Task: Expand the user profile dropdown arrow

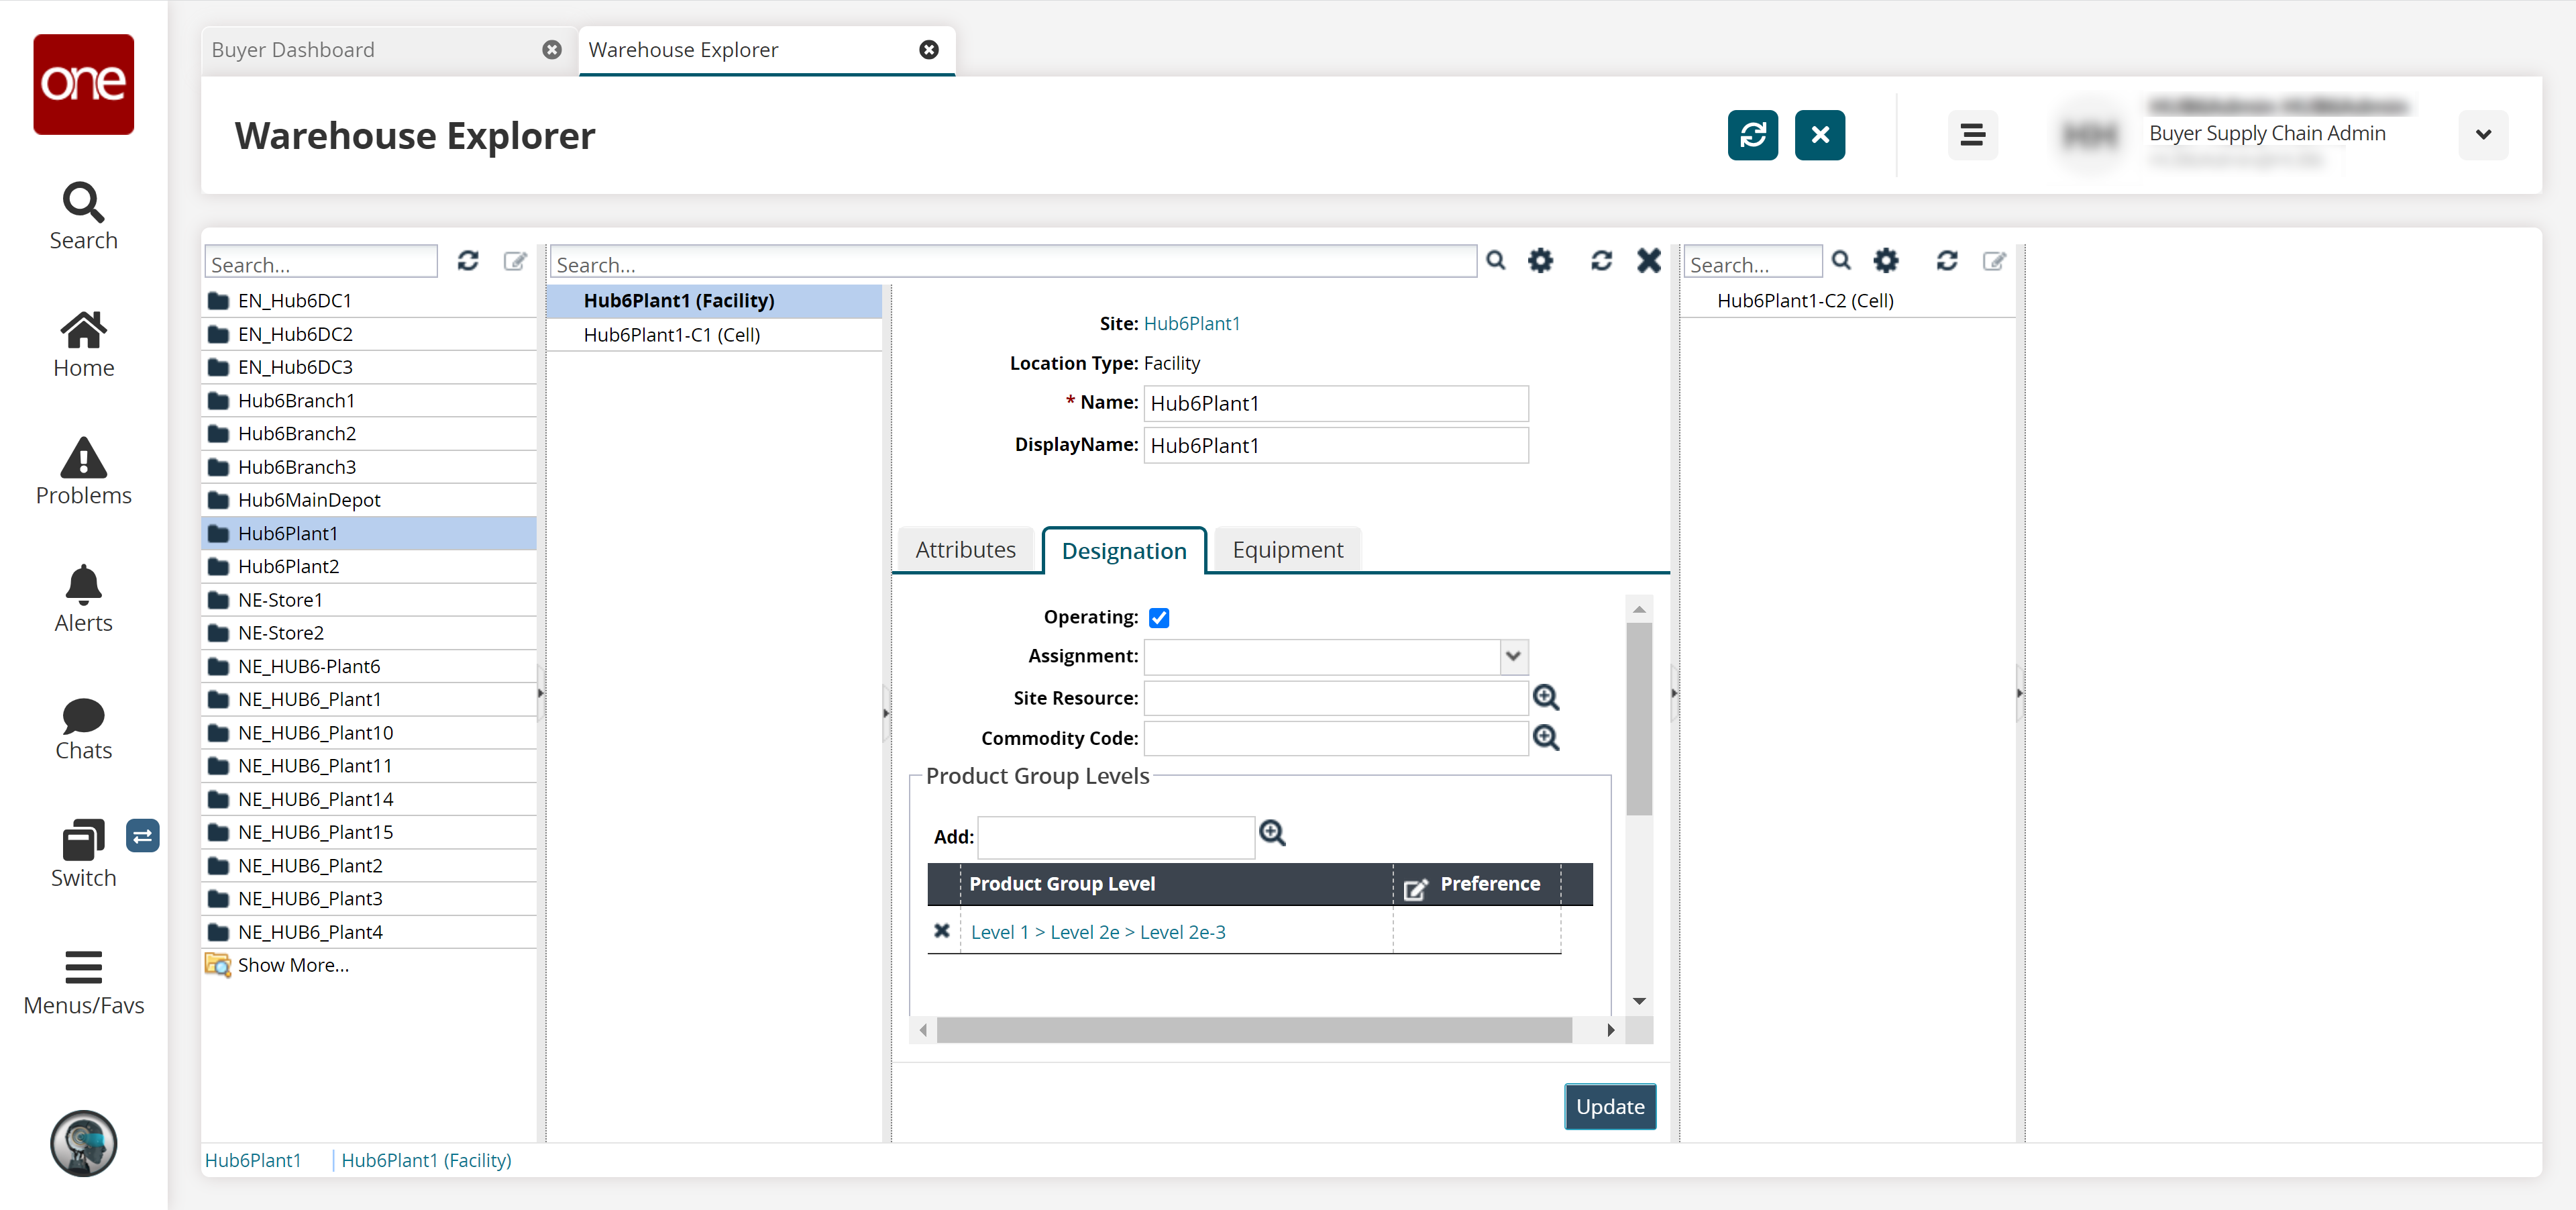Action: coord(2482,135)
